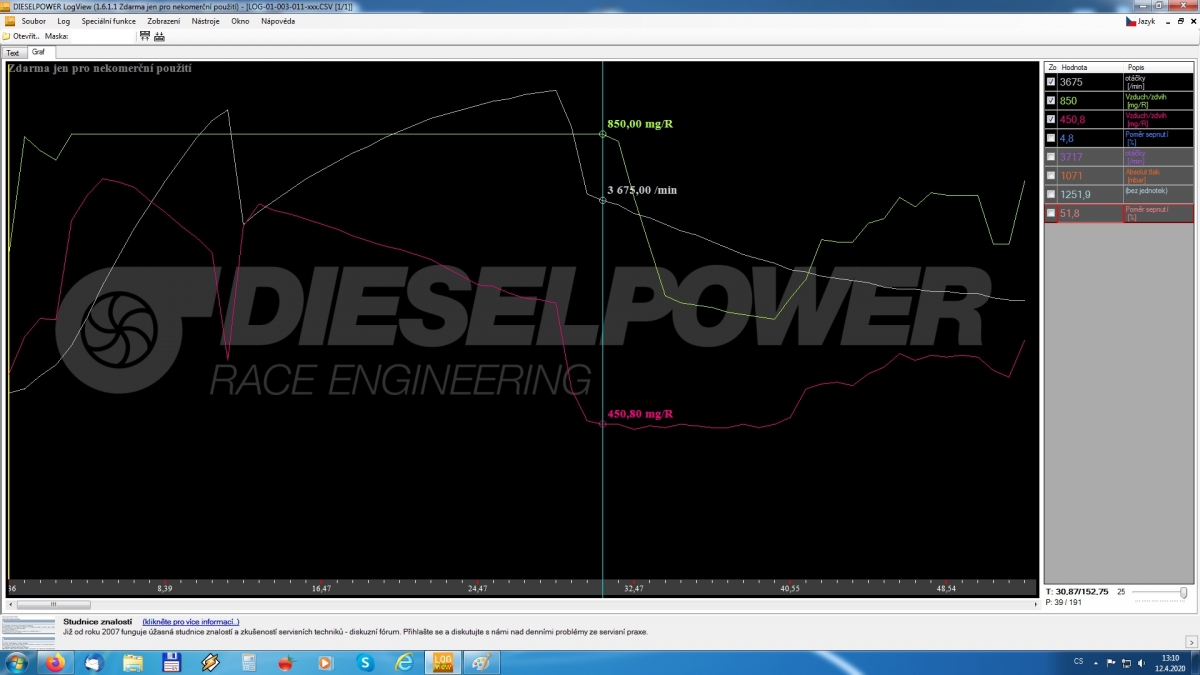Click into the Maska input field

coord(102,36)
